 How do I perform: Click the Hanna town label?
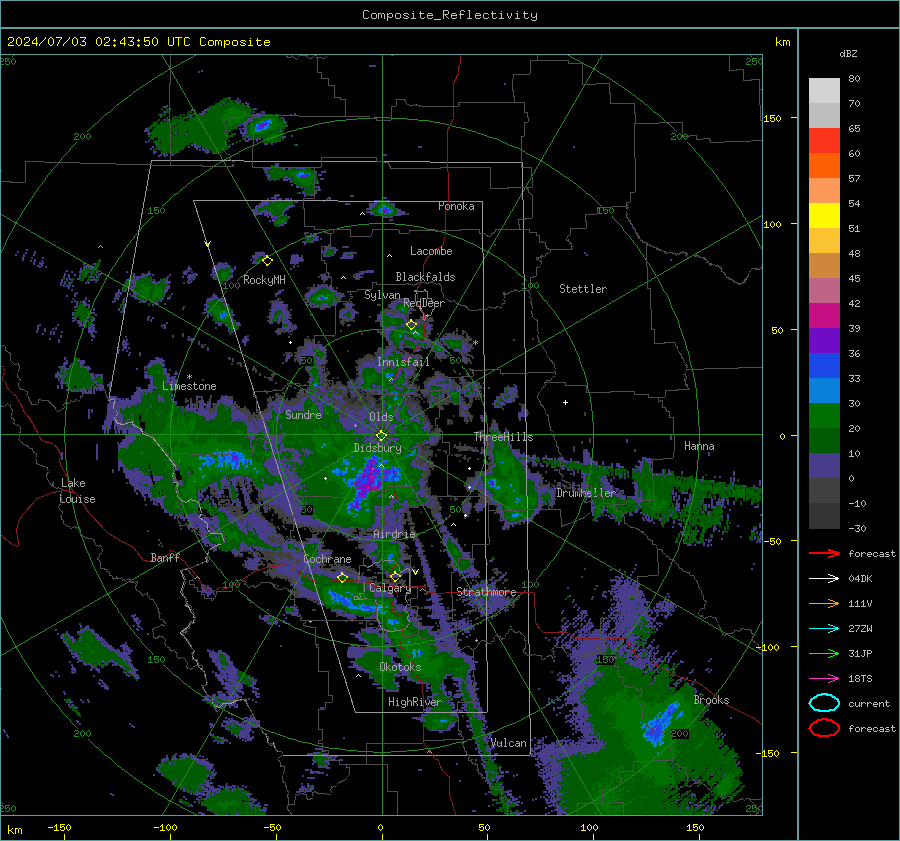click(x=699, y=446)
